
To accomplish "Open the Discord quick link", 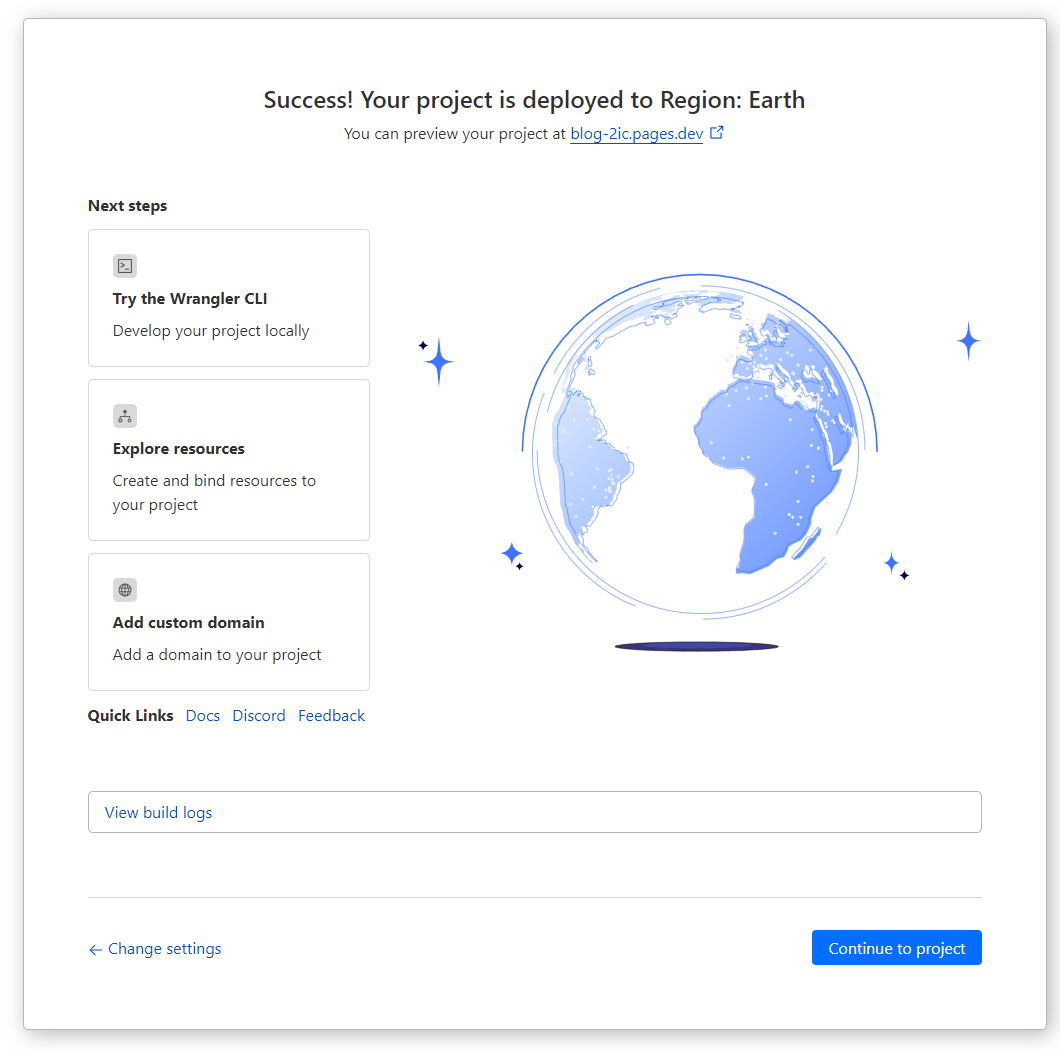I will coord(258,715).
